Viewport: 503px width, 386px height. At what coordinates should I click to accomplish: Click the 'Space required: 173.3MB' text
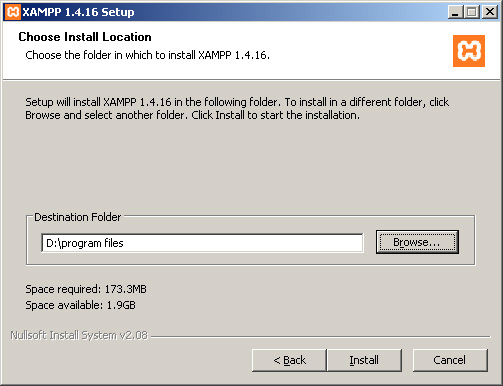[x=86, y=289]
